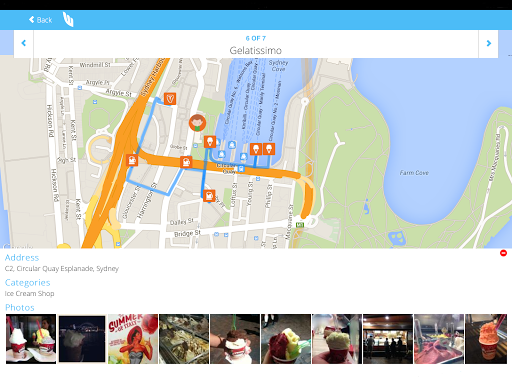This screenshot has width=512, height=384.
Task: Open the first ice cream cups photo
Action: 31,339
